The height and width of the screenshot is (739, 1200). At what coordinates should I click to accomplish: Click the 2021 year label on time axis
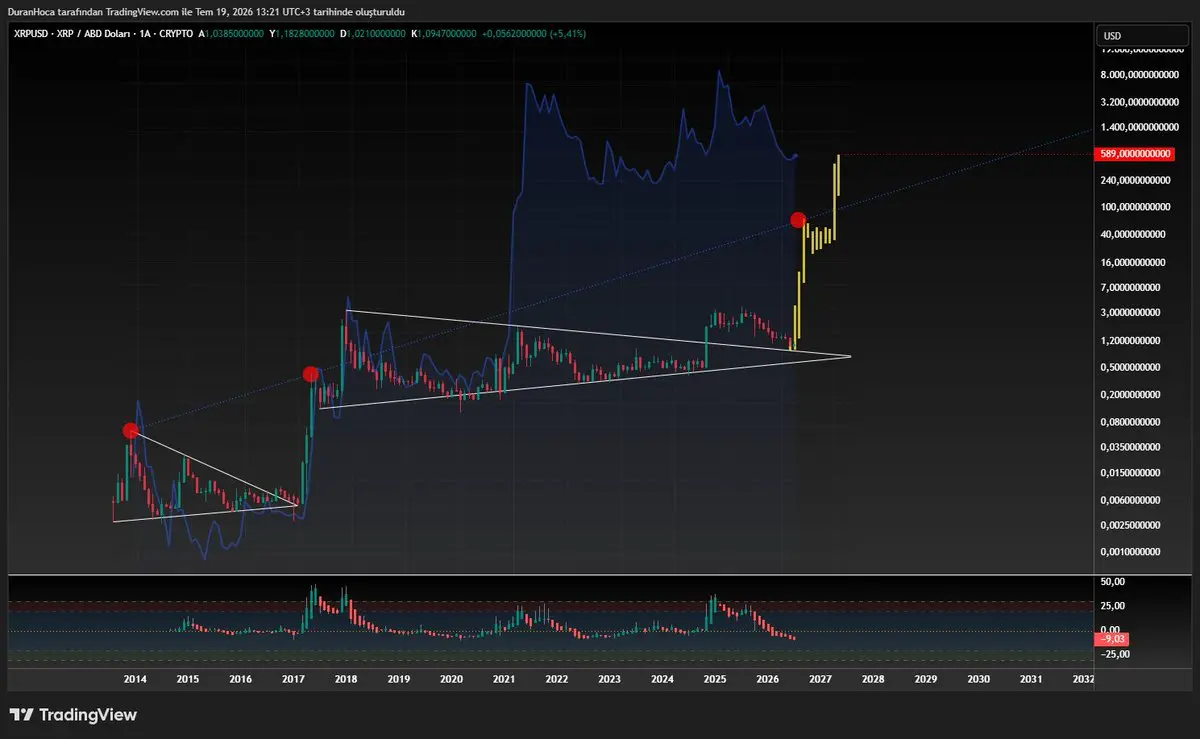coord(504,679)
